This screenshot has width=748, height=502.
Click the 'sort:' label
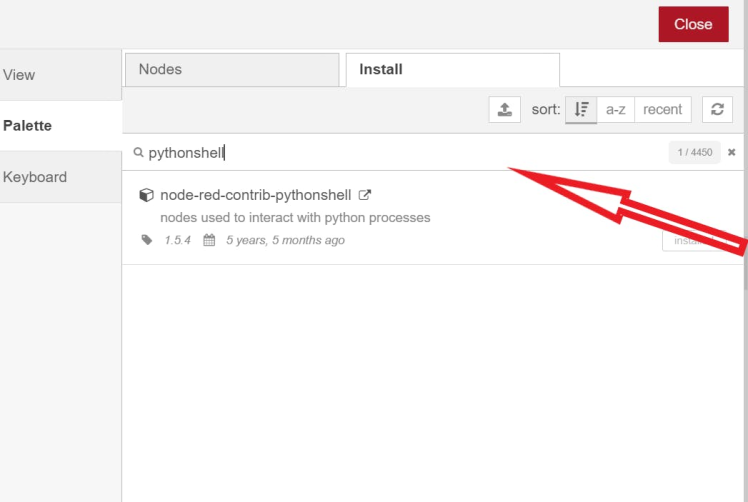click(x=546, y=109)
